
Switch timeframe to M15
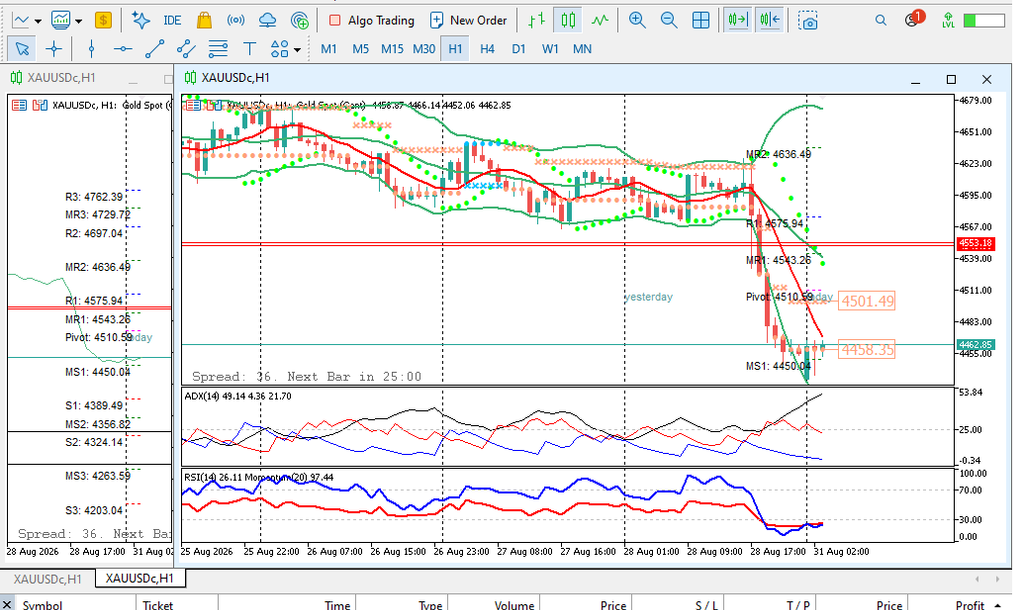point(392,49)
